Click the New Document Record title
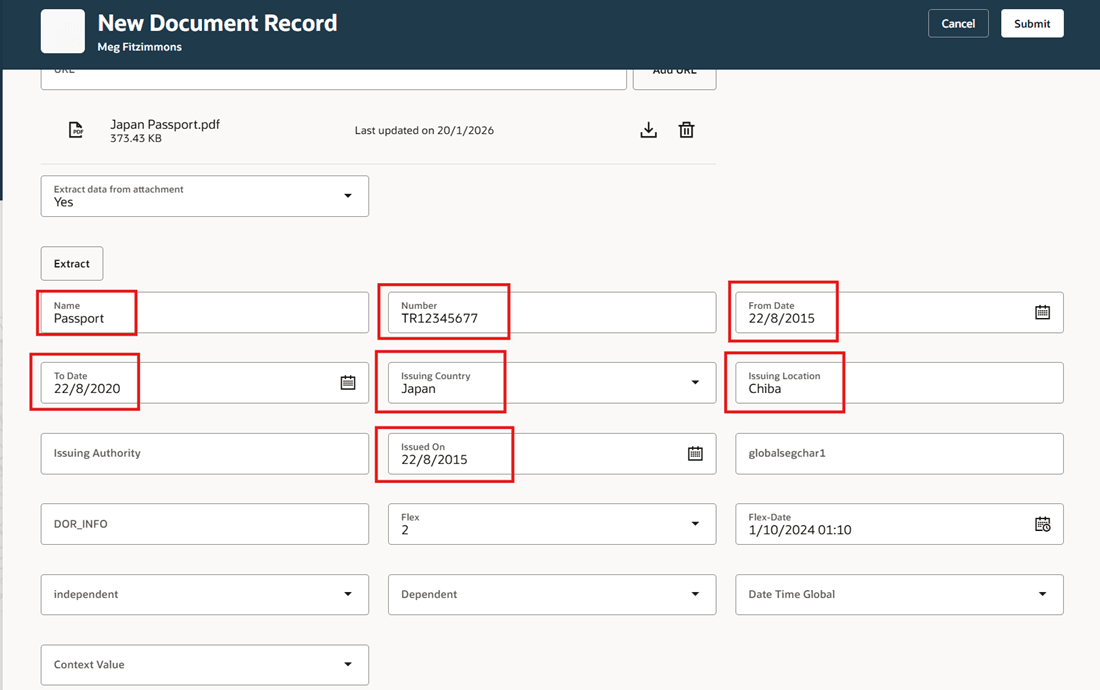The width and height of the screenshot is (1100, 690). (x=217, y=23)
